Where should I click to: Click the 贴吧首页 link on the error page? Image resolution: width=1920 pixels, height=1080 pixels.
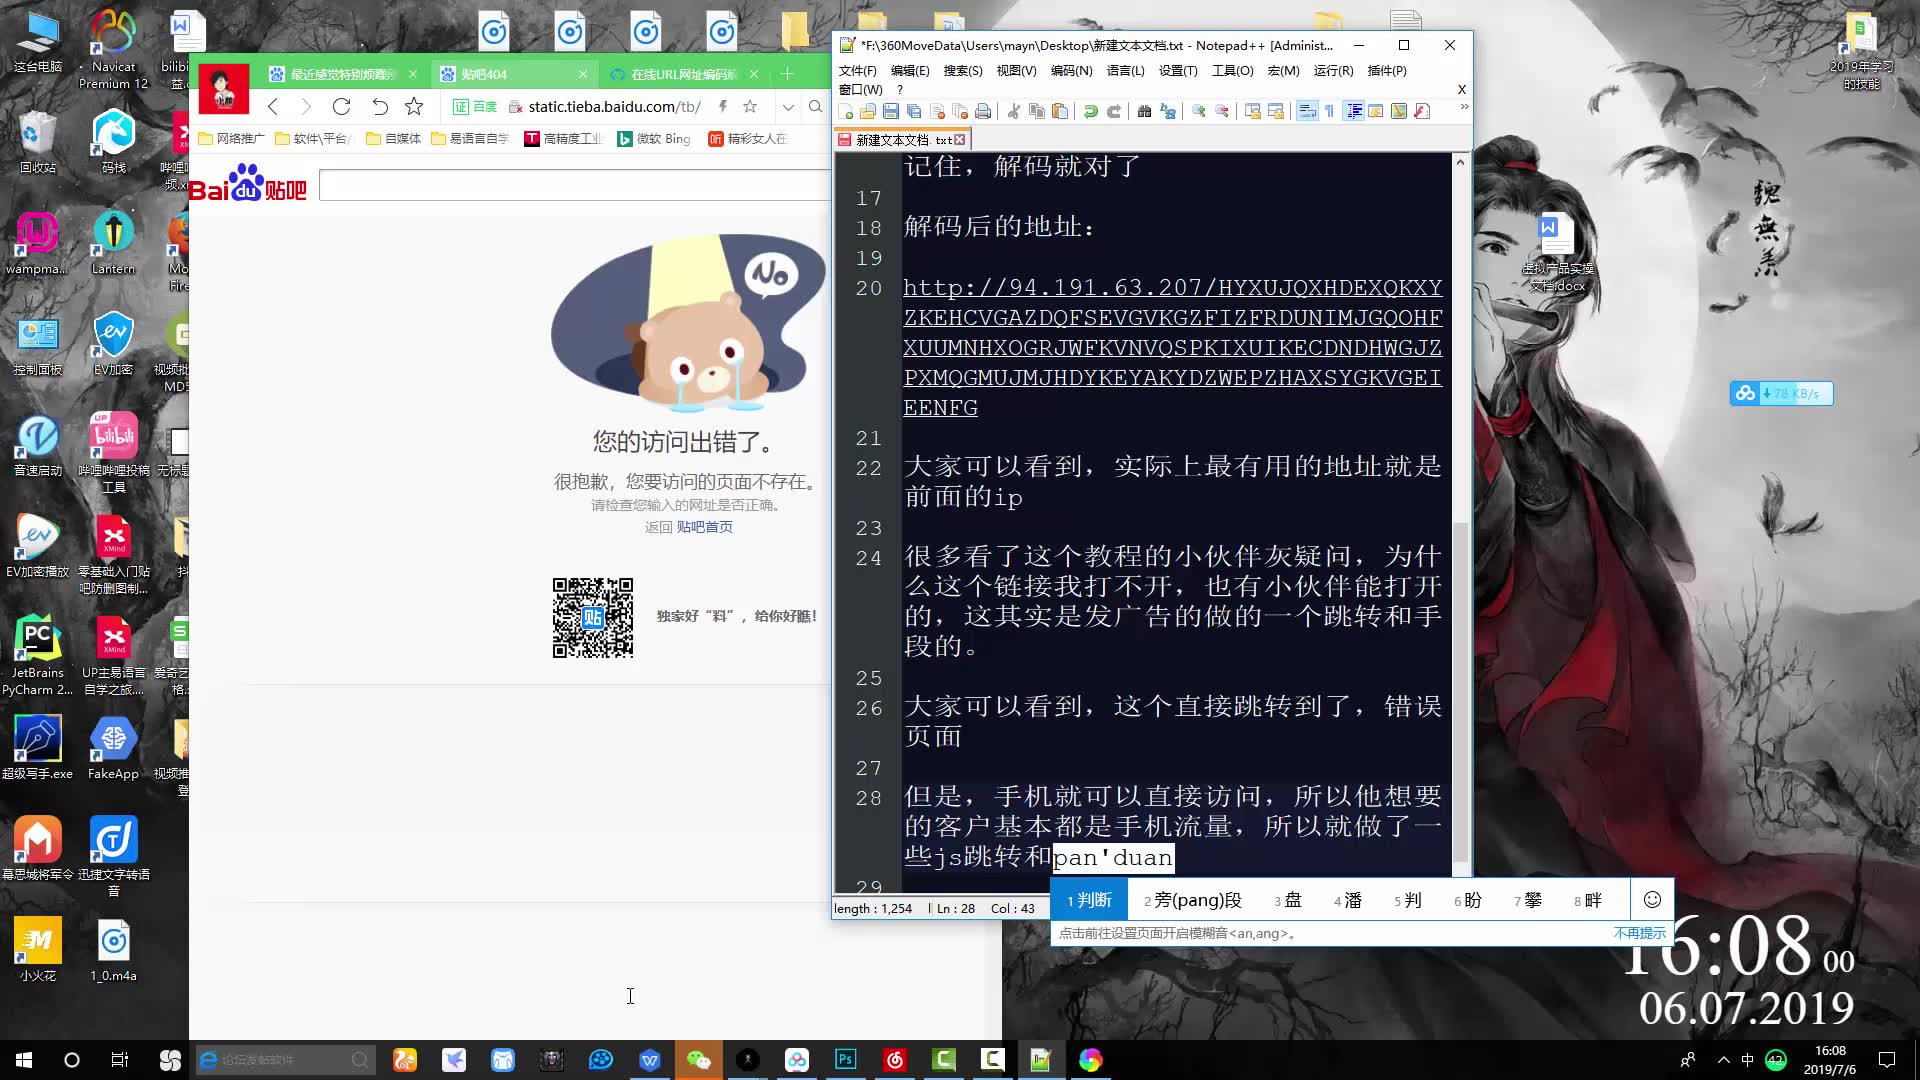point(705,527)
